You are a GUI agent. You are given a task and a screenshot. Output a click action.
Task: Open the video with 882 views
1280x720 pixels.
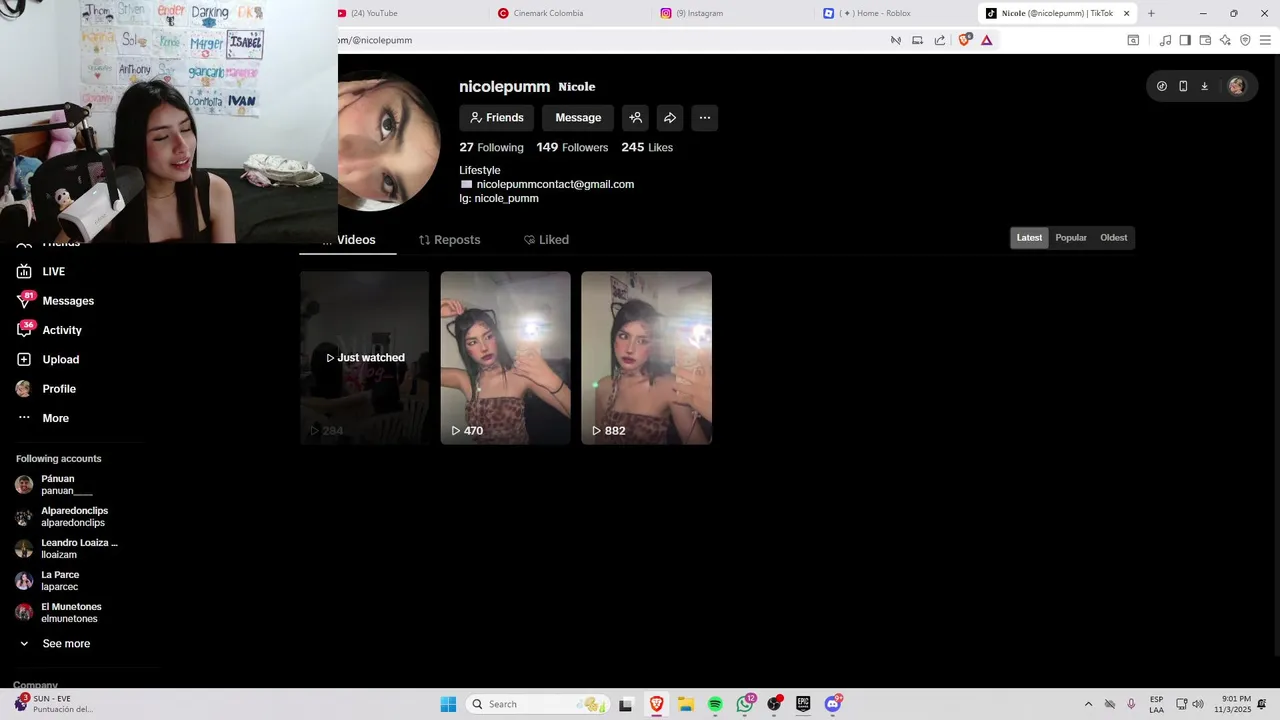coord(647,358)
